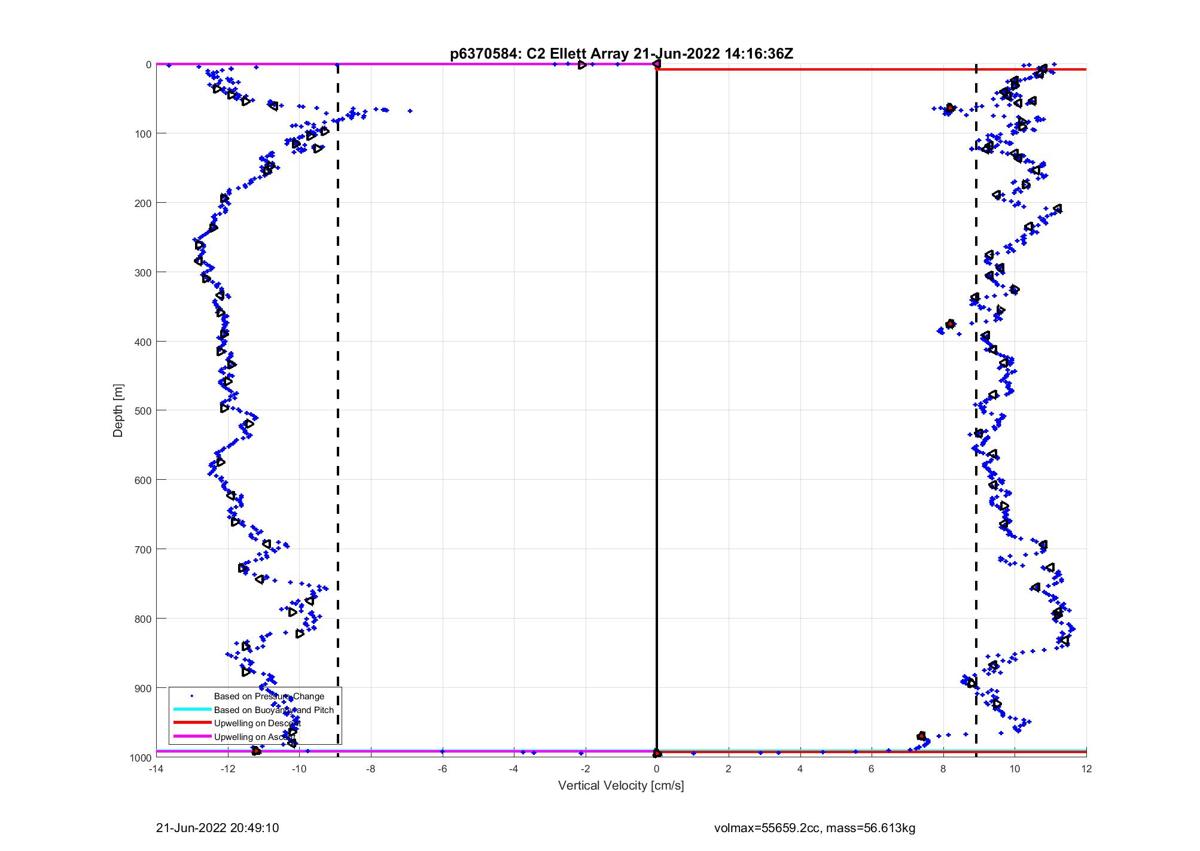Select the 'Depth [m]' y-axis label
The image size is (1200, 851).
(119, 410)
